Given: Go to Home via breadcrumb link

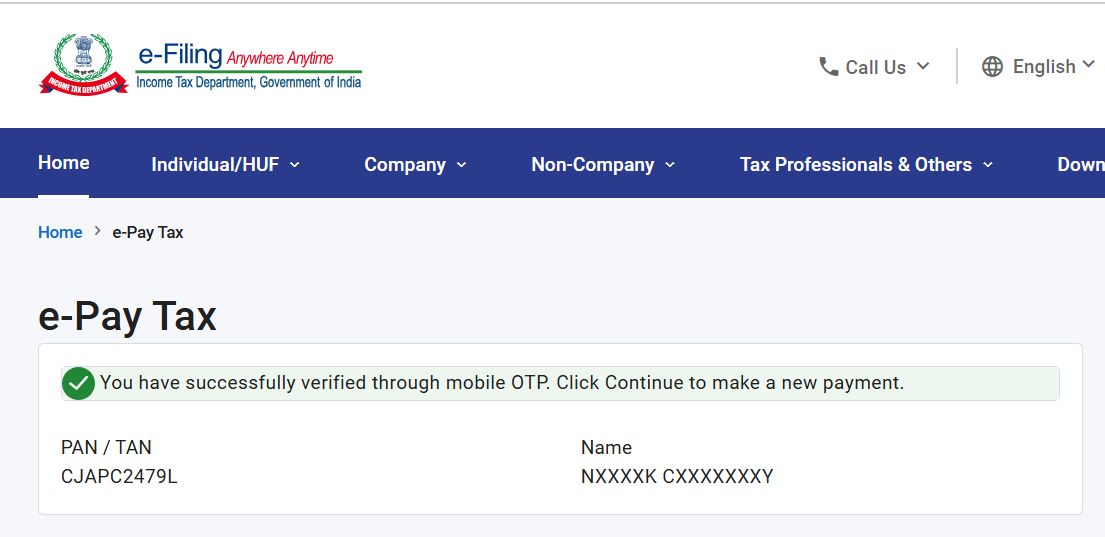Looking at the screenshot, I should coord(60,233).
